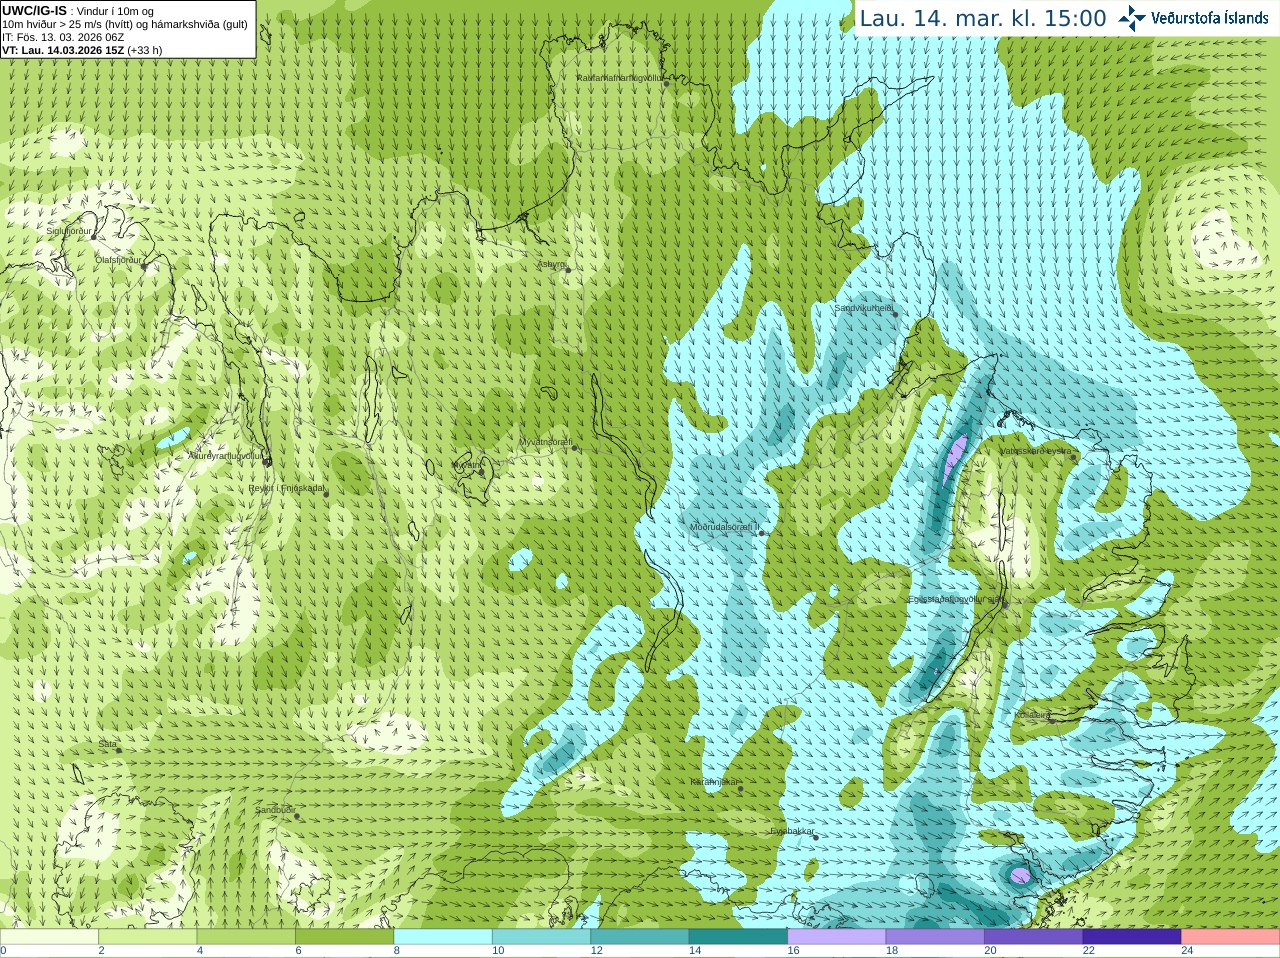
Task: Click the Veðurstofa Íslands name text
Action: tap(1209, 18)
